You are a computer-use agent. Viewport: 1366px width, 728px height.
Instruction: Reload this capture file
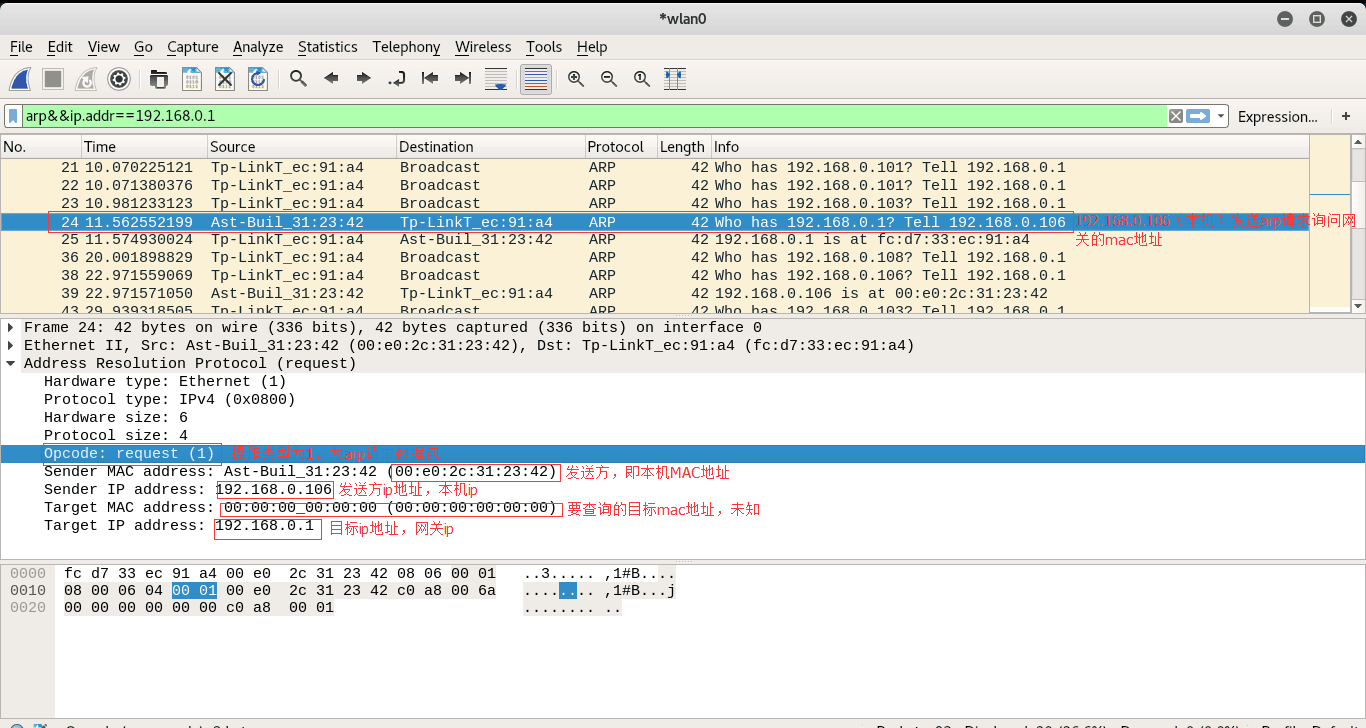[x=258, y=79]
